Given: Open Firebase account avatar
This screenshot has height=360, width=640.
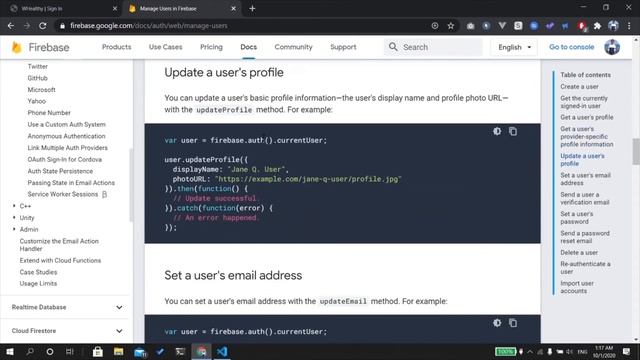Looking at the screenshot, I should (612, 47).
